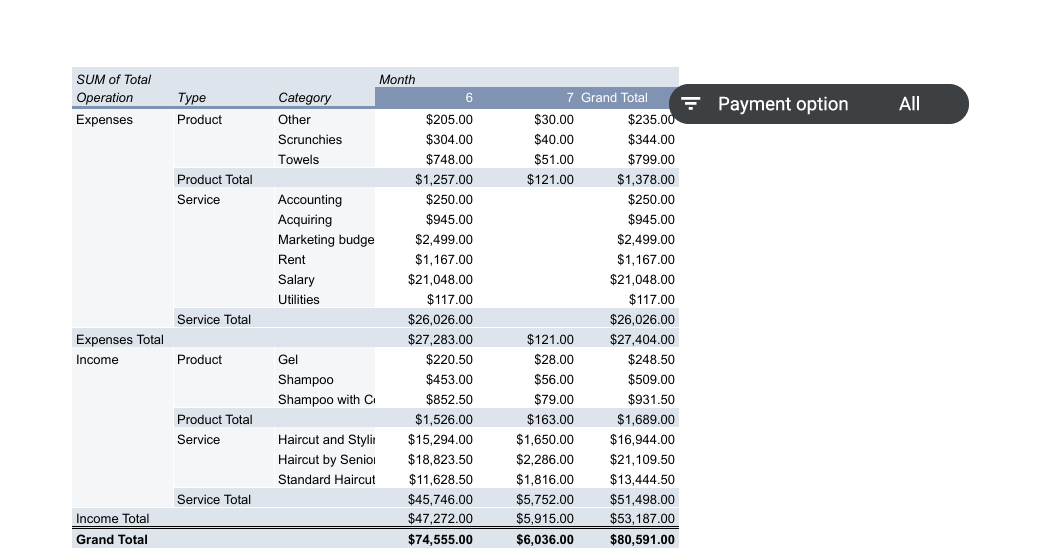The height and width of the screenshot is (557, 1052).
Task: Click the 'Expenses' operation cell
Action: (105, 119)
